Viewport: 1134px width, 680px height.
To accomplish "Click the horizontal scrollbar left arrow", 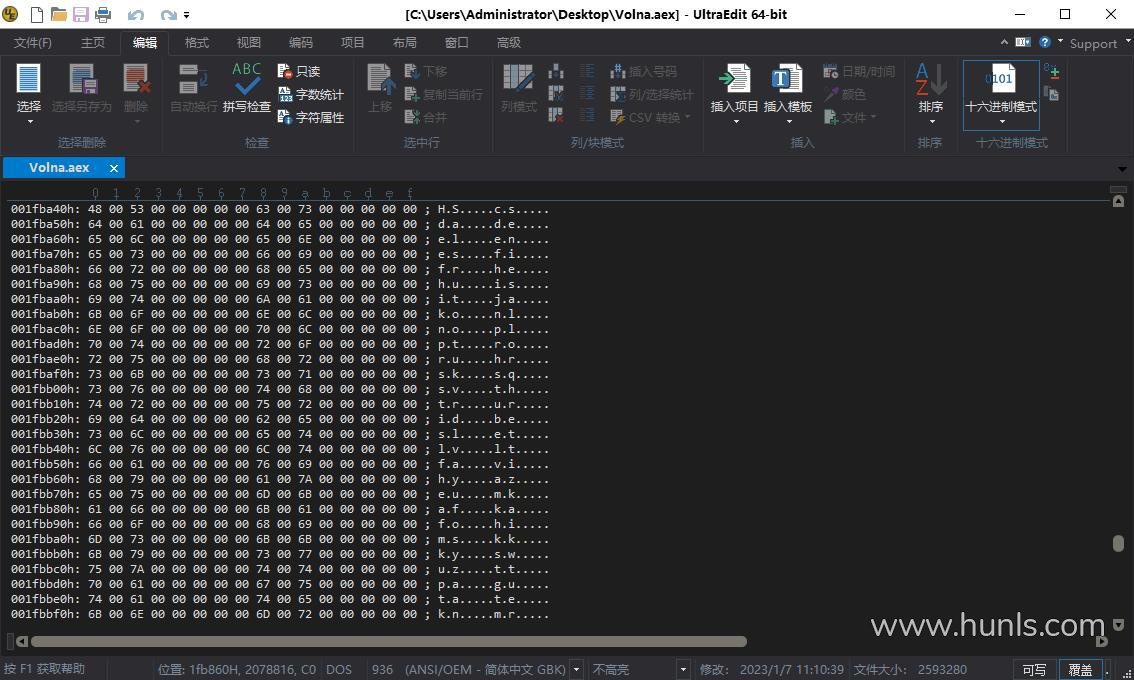I will (22, 642).
